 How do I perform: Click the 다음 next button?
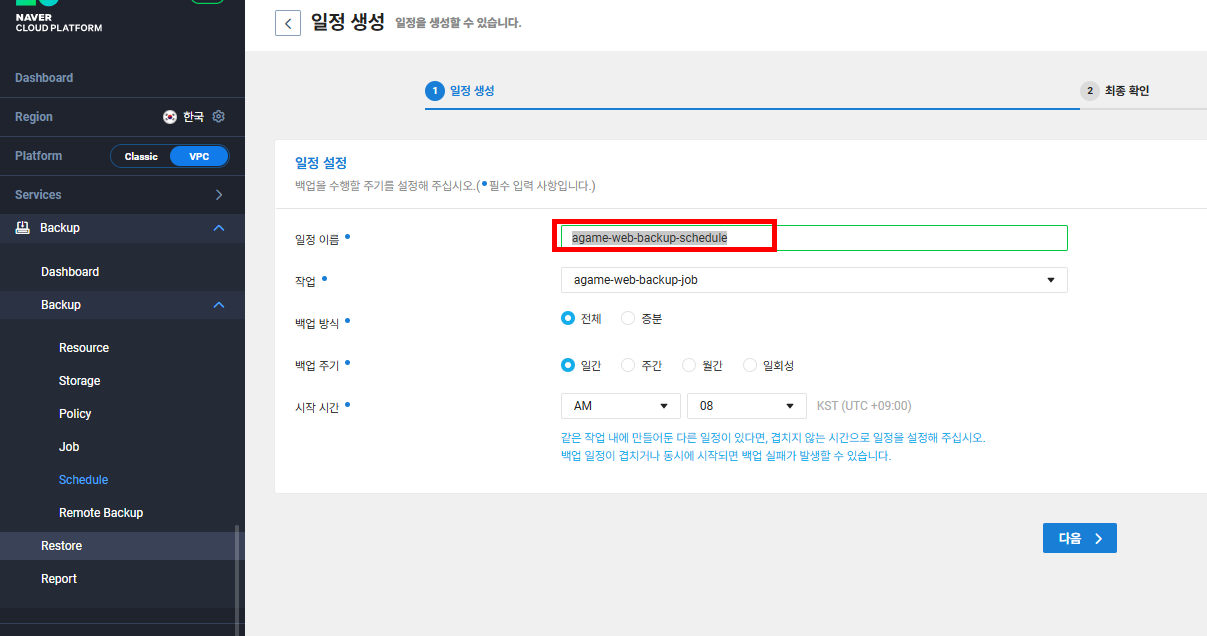coord(1080,538)
